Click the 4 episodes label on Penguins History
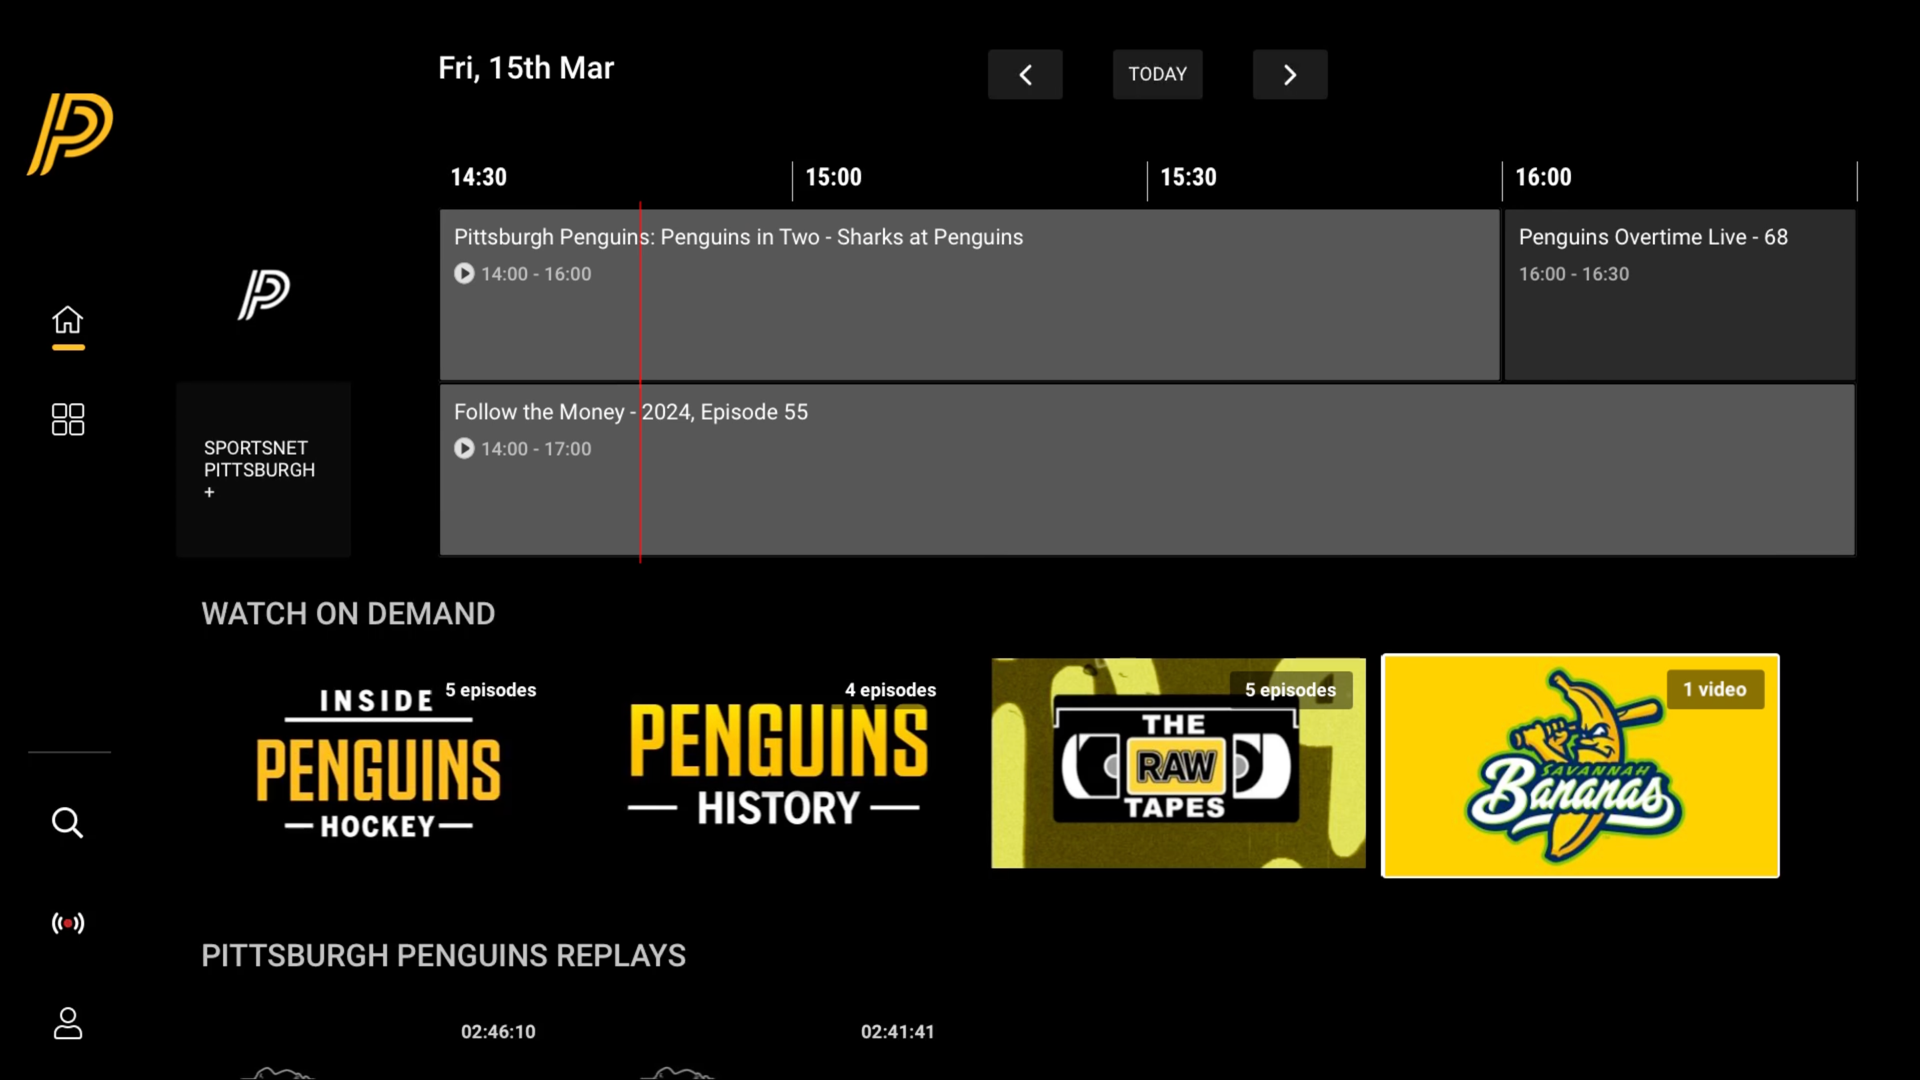The width and height of the screenshot is (1920, 1080). [x=891, y=690]
